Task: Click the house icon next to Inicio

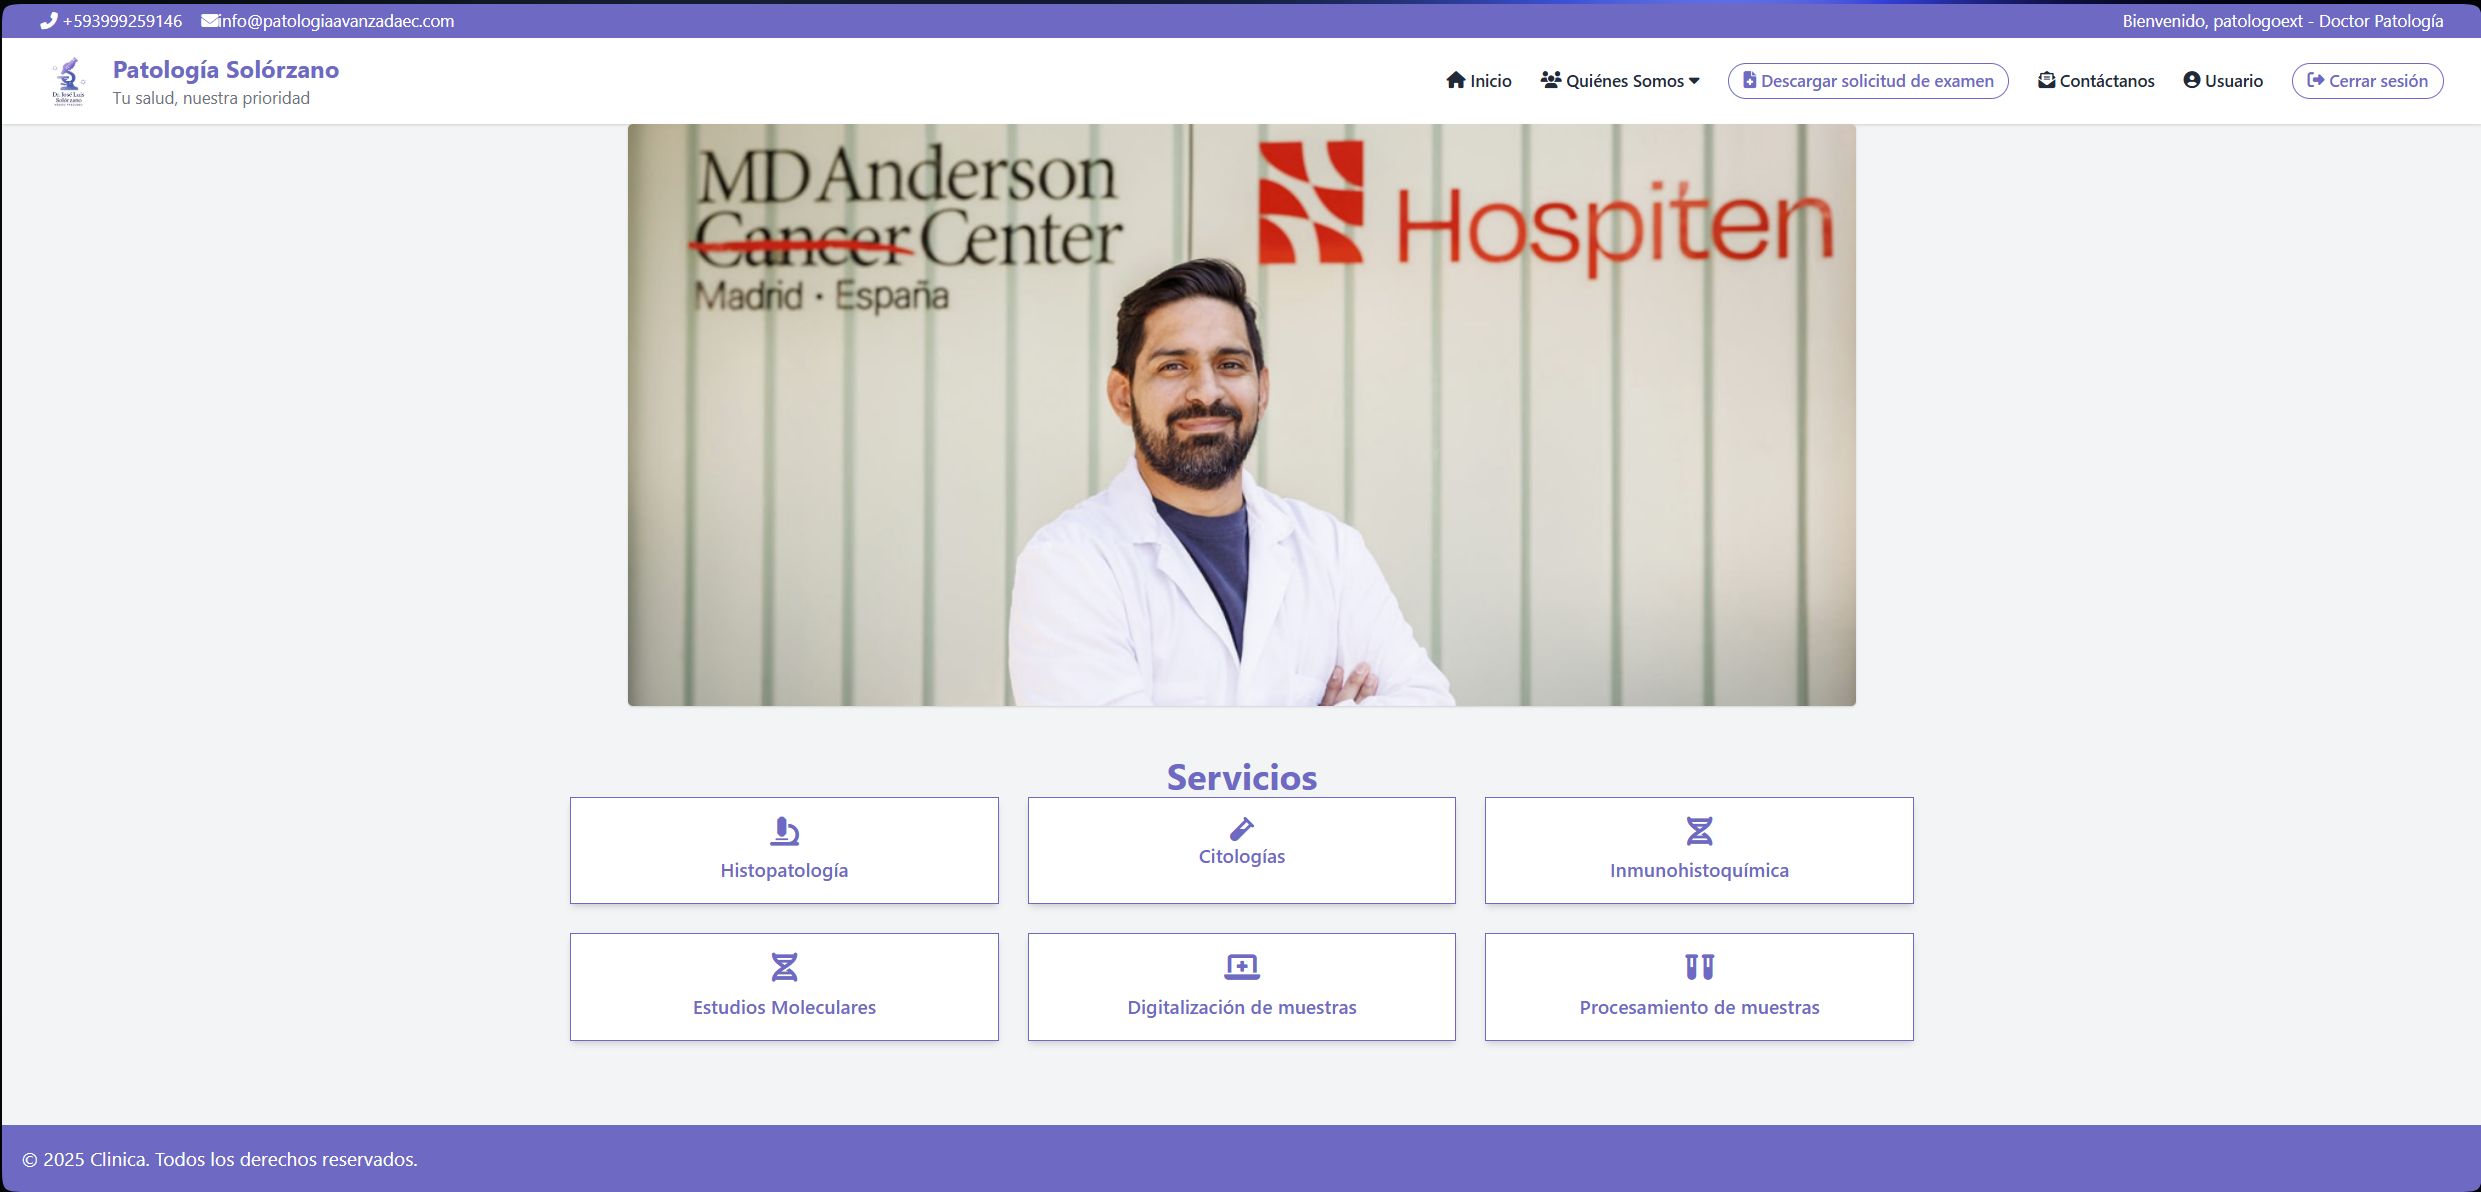Action: pos(1455,80)
